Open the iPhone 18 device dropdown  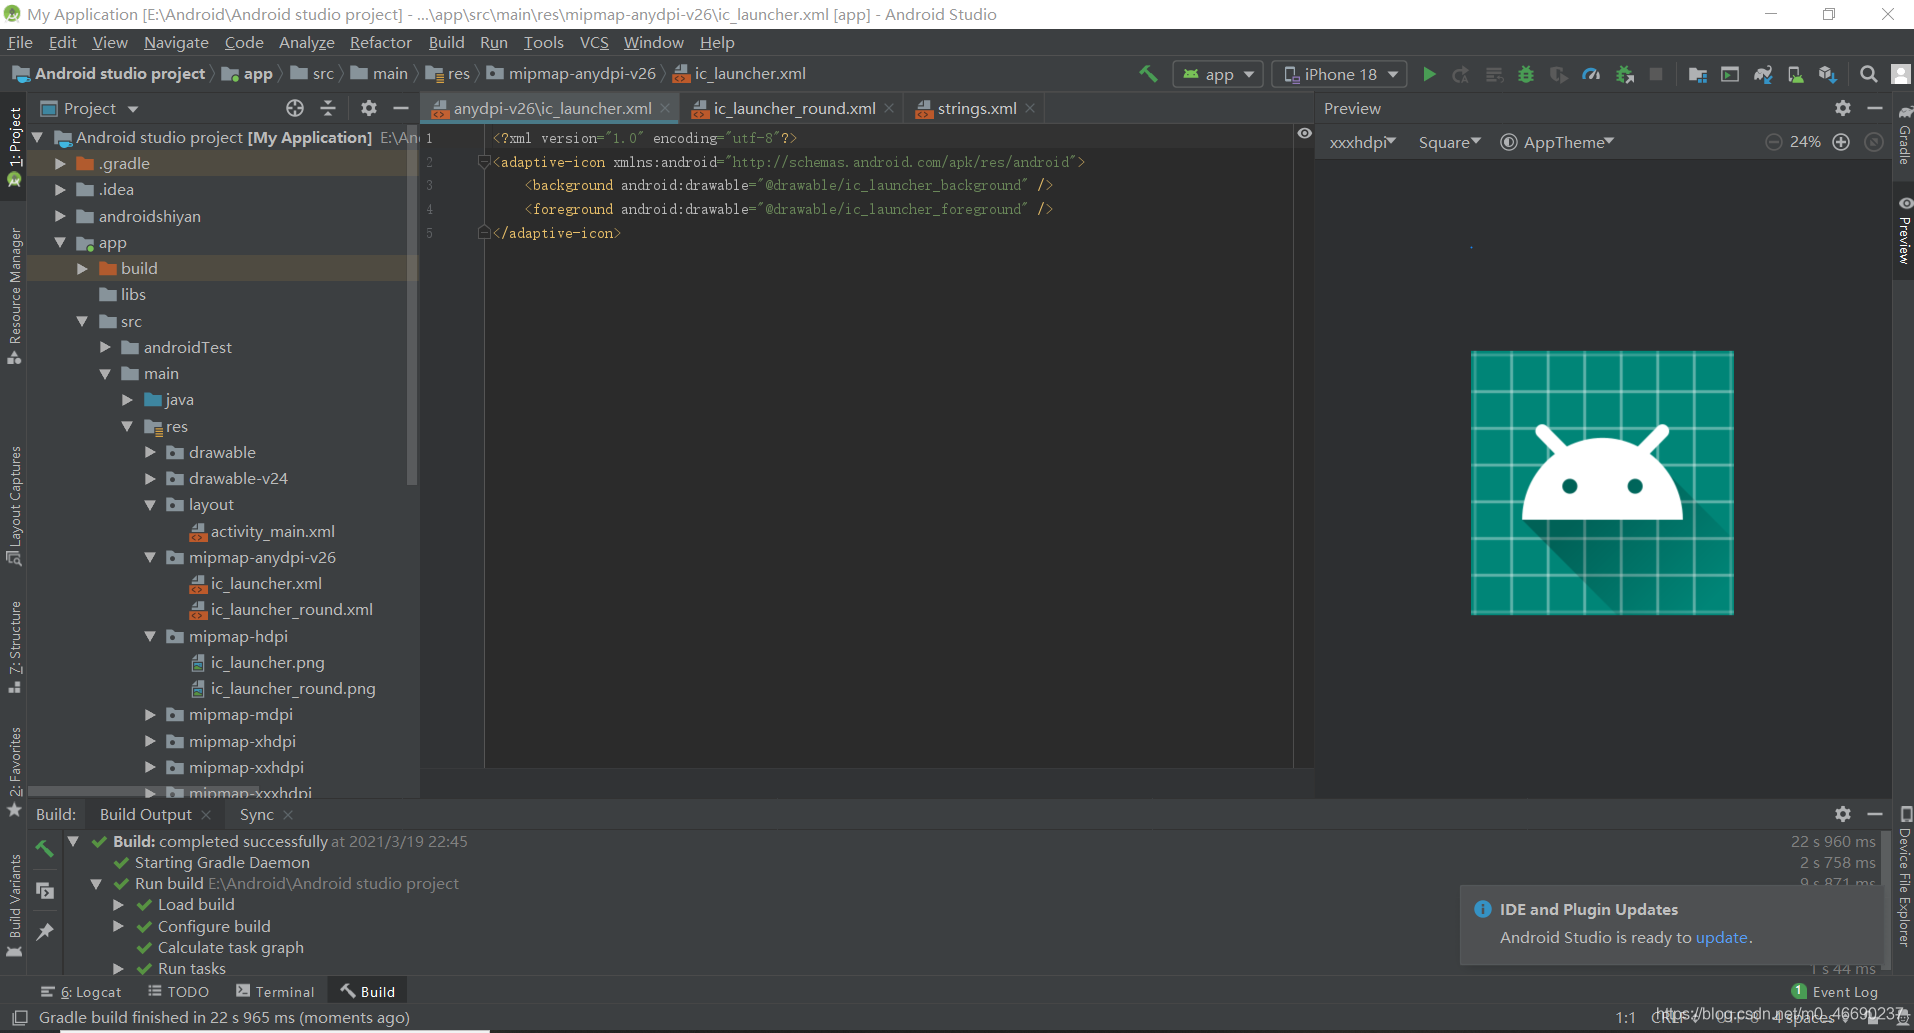[1340, 74]
